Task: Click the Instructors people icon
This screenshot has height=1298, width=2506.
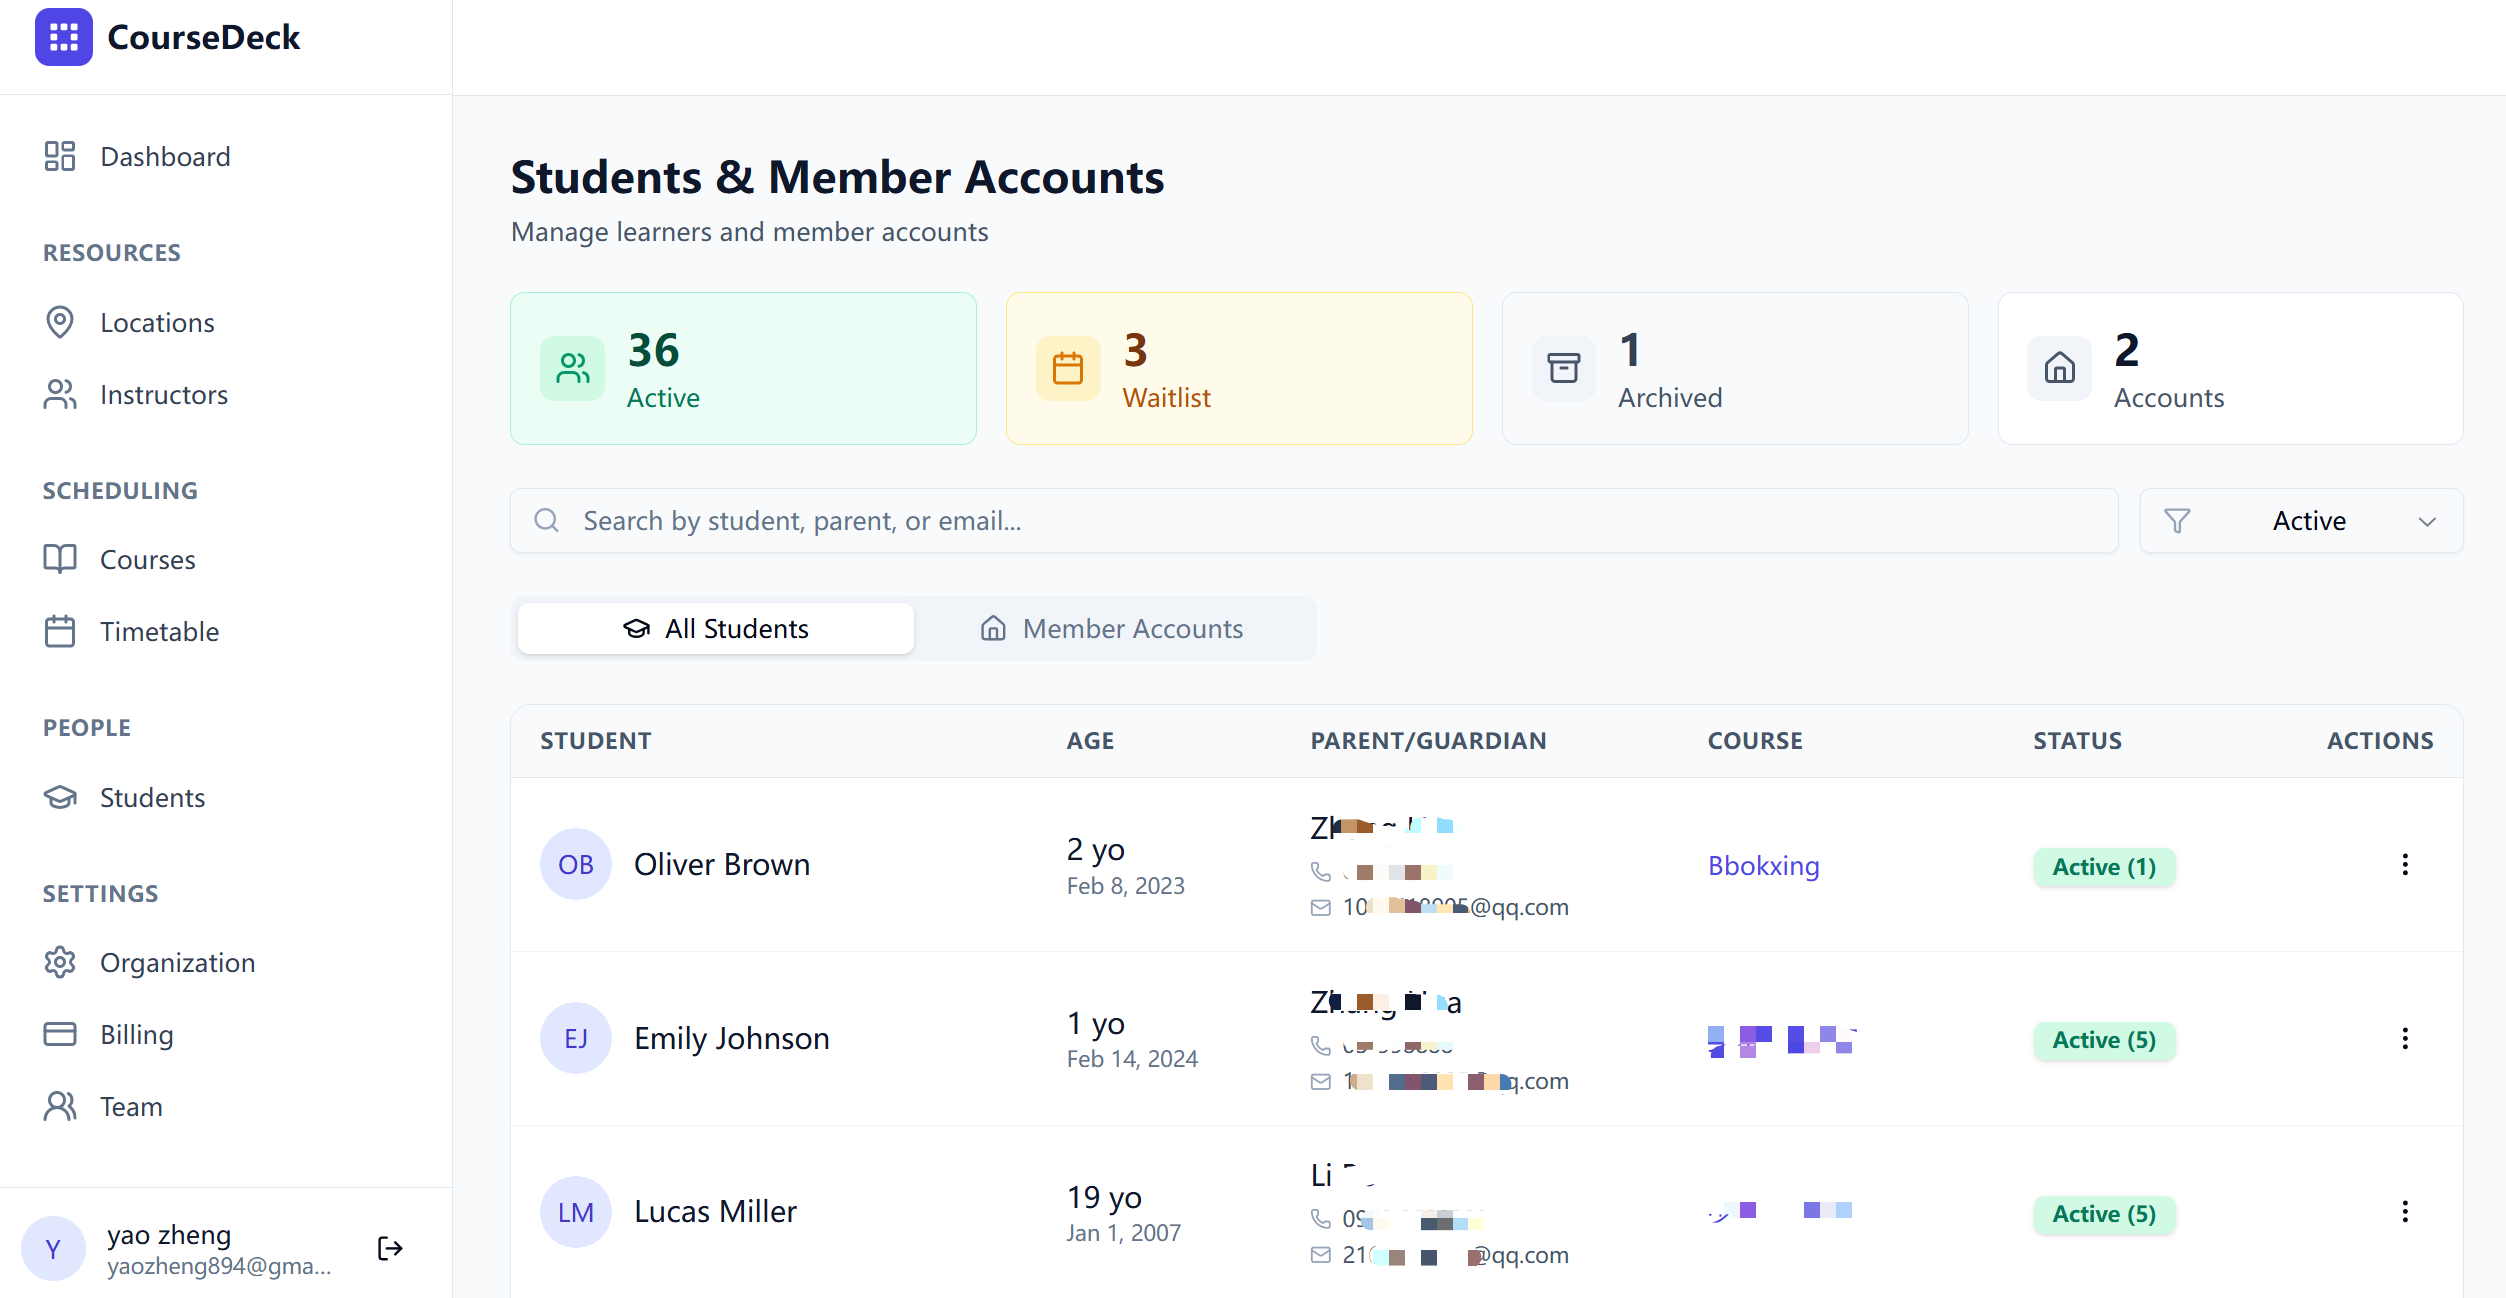Action: [60, 395]
